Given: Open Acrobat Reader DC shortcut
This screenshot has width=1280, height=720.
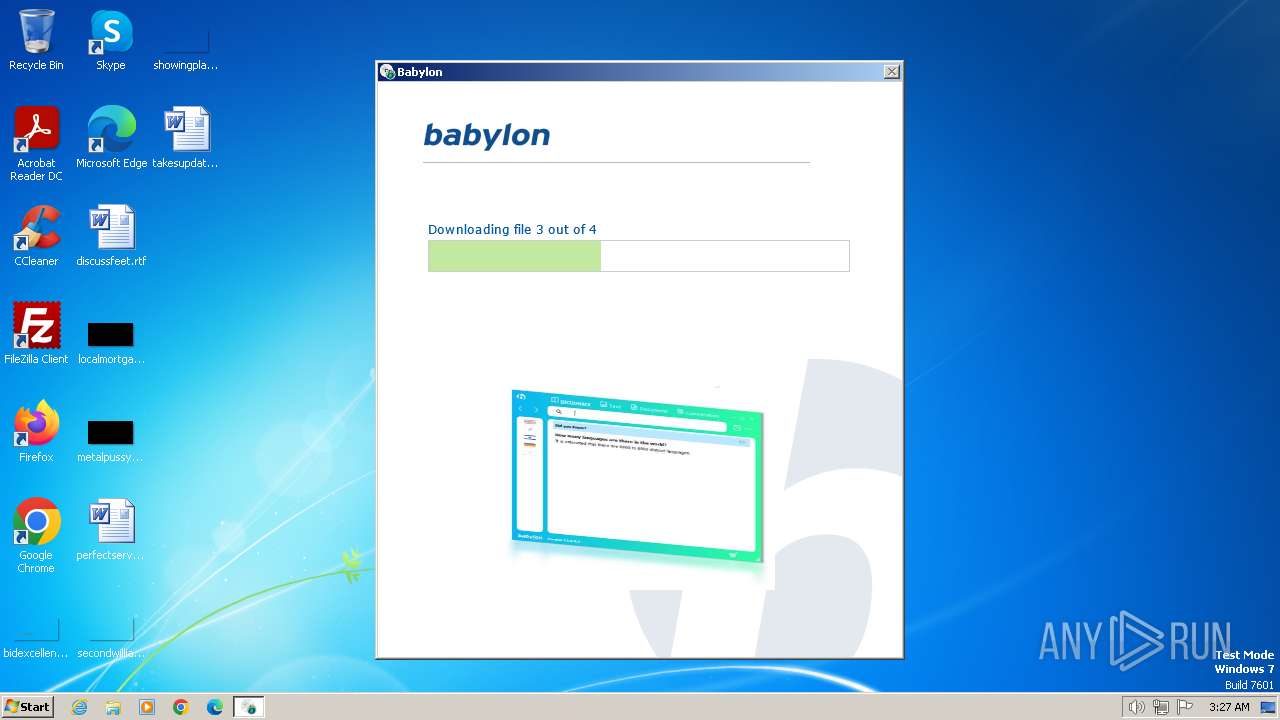Looking at the screenshot, I should 36,144.
